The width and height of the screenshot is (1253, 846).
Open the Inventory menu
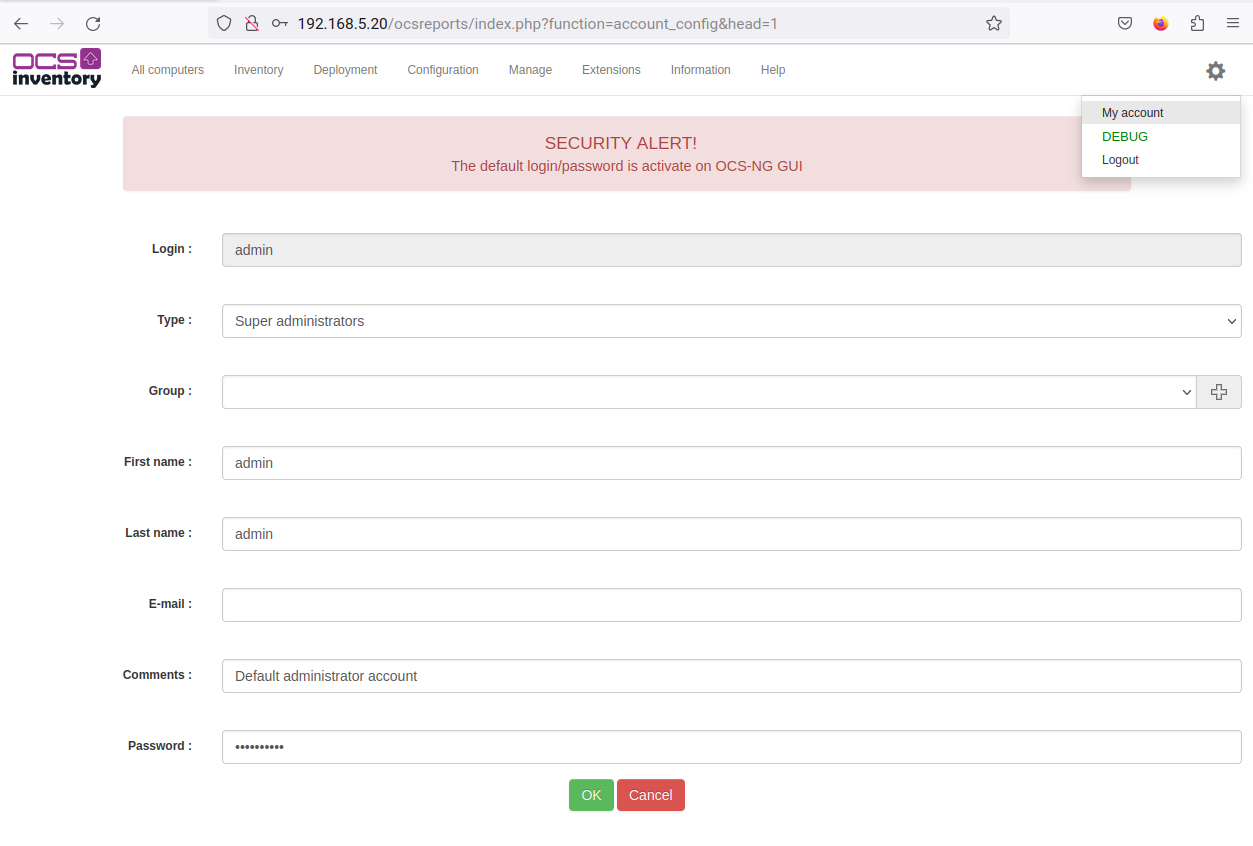259,70
